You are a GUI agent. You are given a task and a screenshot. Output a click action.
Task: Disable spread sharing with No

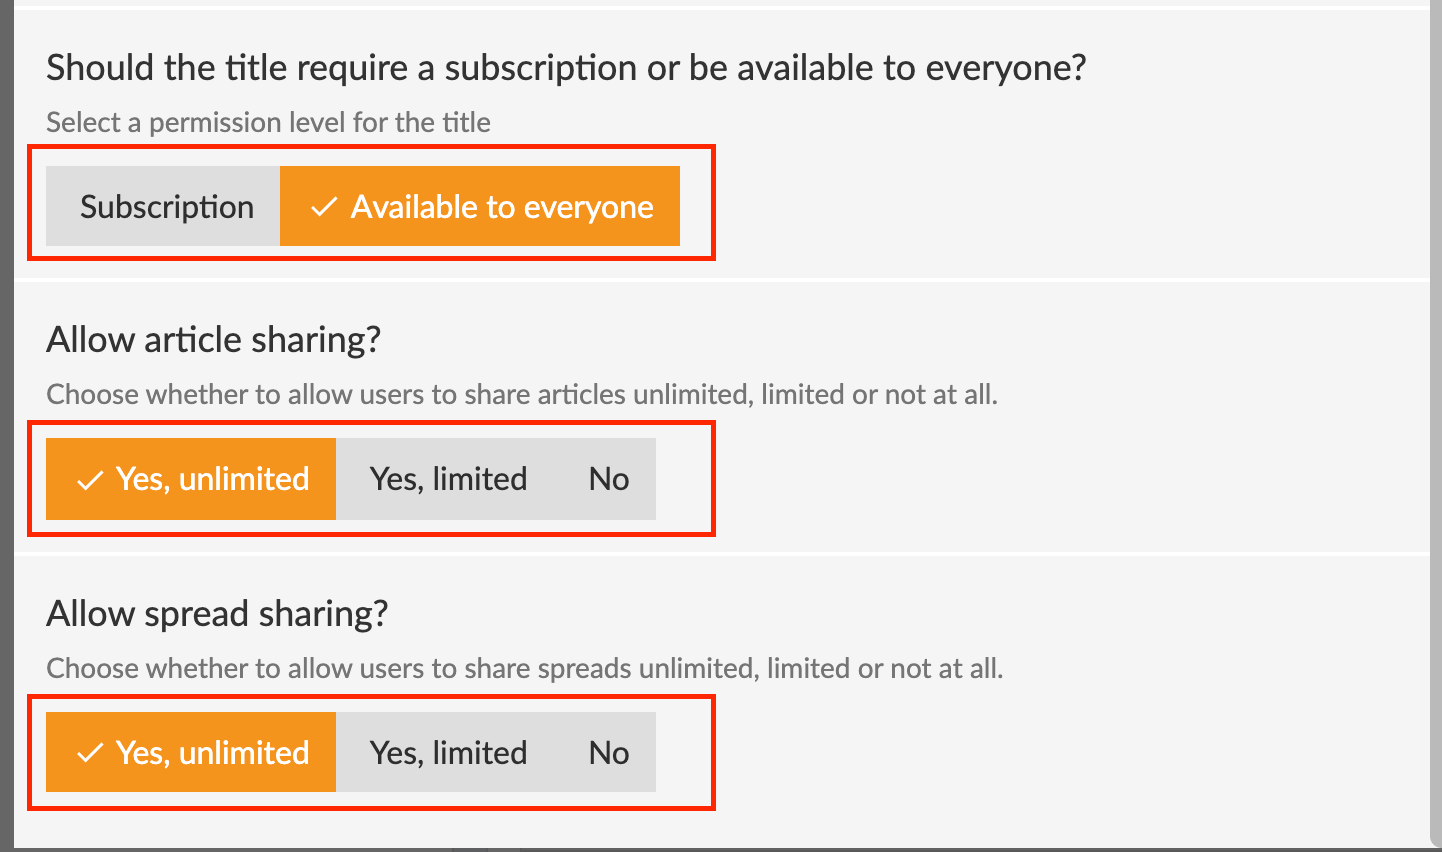pyautogui.click(x=608, y=753)
